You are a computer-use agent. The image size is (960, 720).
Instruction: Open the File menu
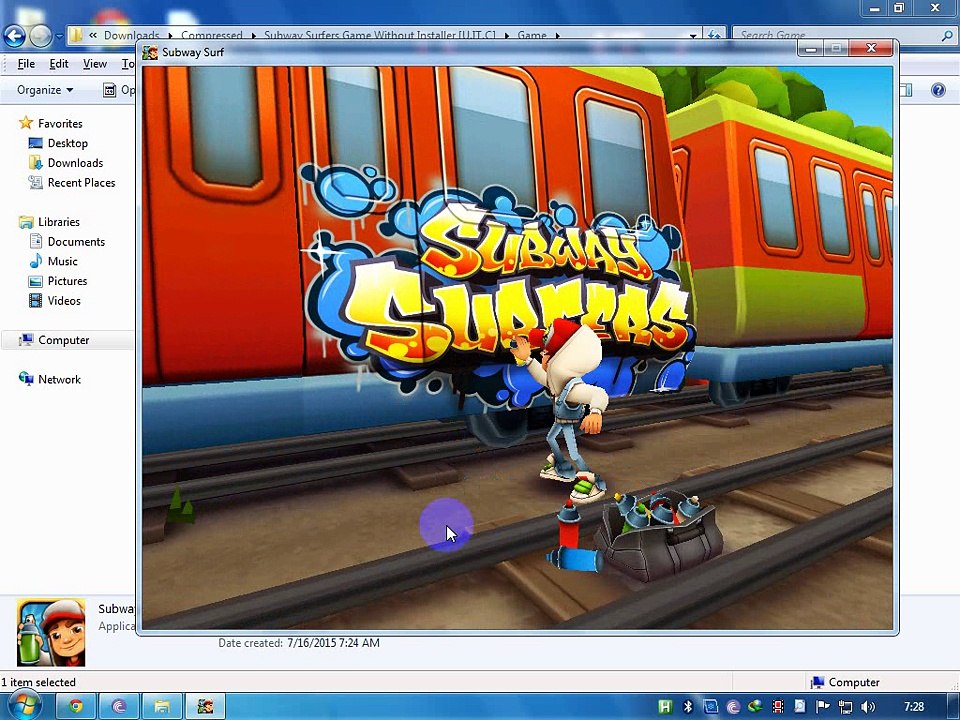26,64
